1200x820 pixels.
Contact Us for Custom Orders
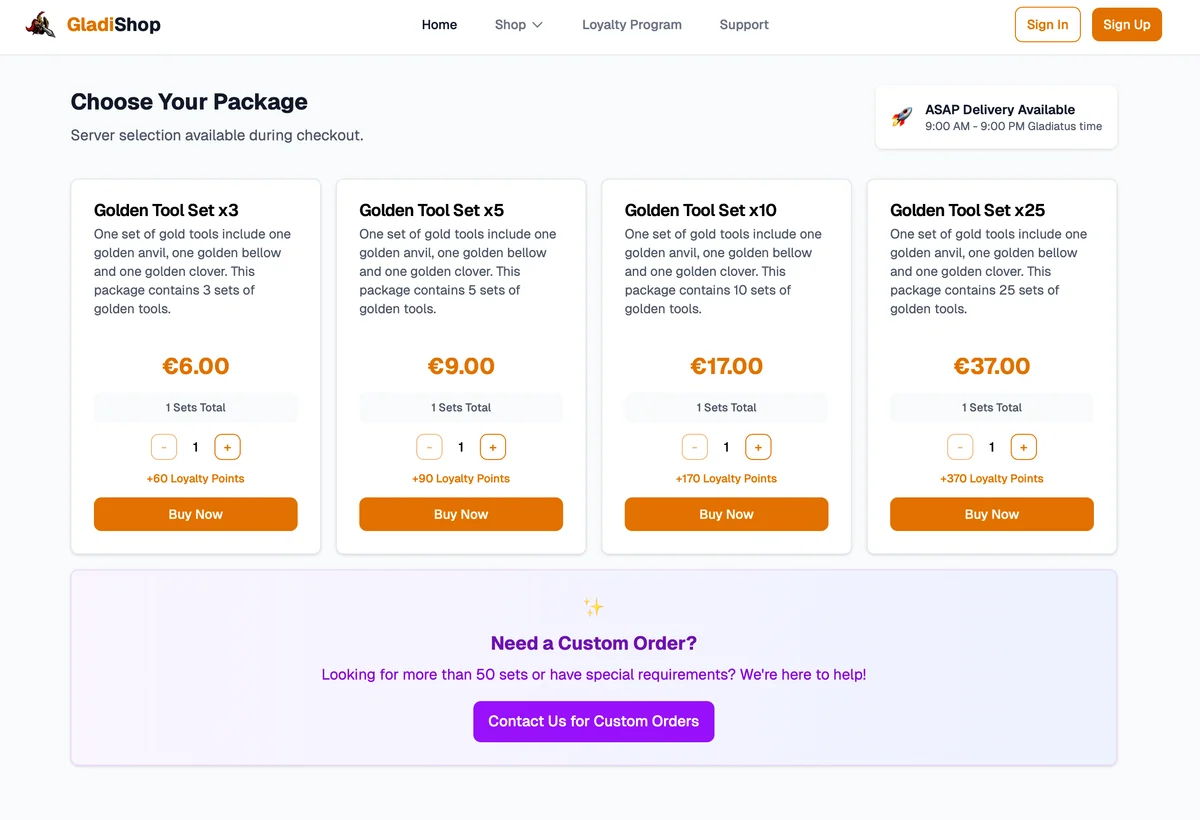point(594,721)
